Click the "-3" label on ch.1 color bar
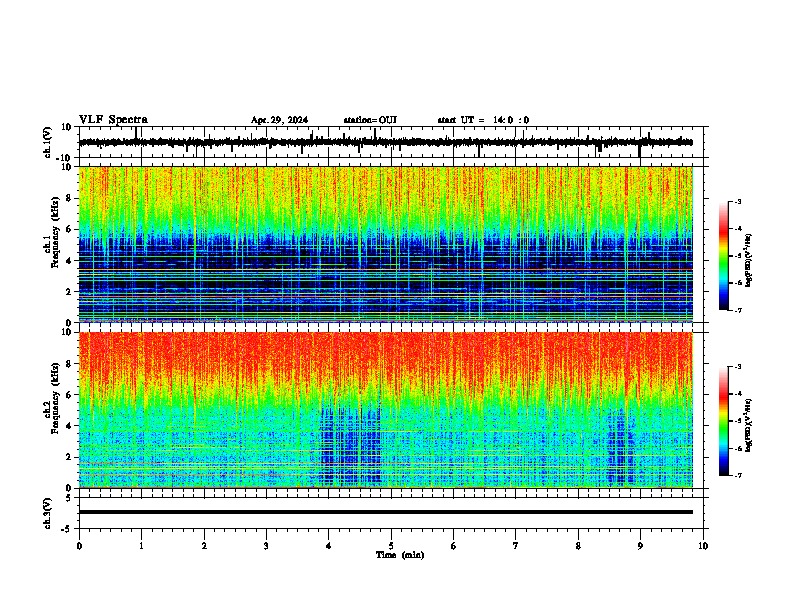Screen dimensions: 792x612 (737, 202)
